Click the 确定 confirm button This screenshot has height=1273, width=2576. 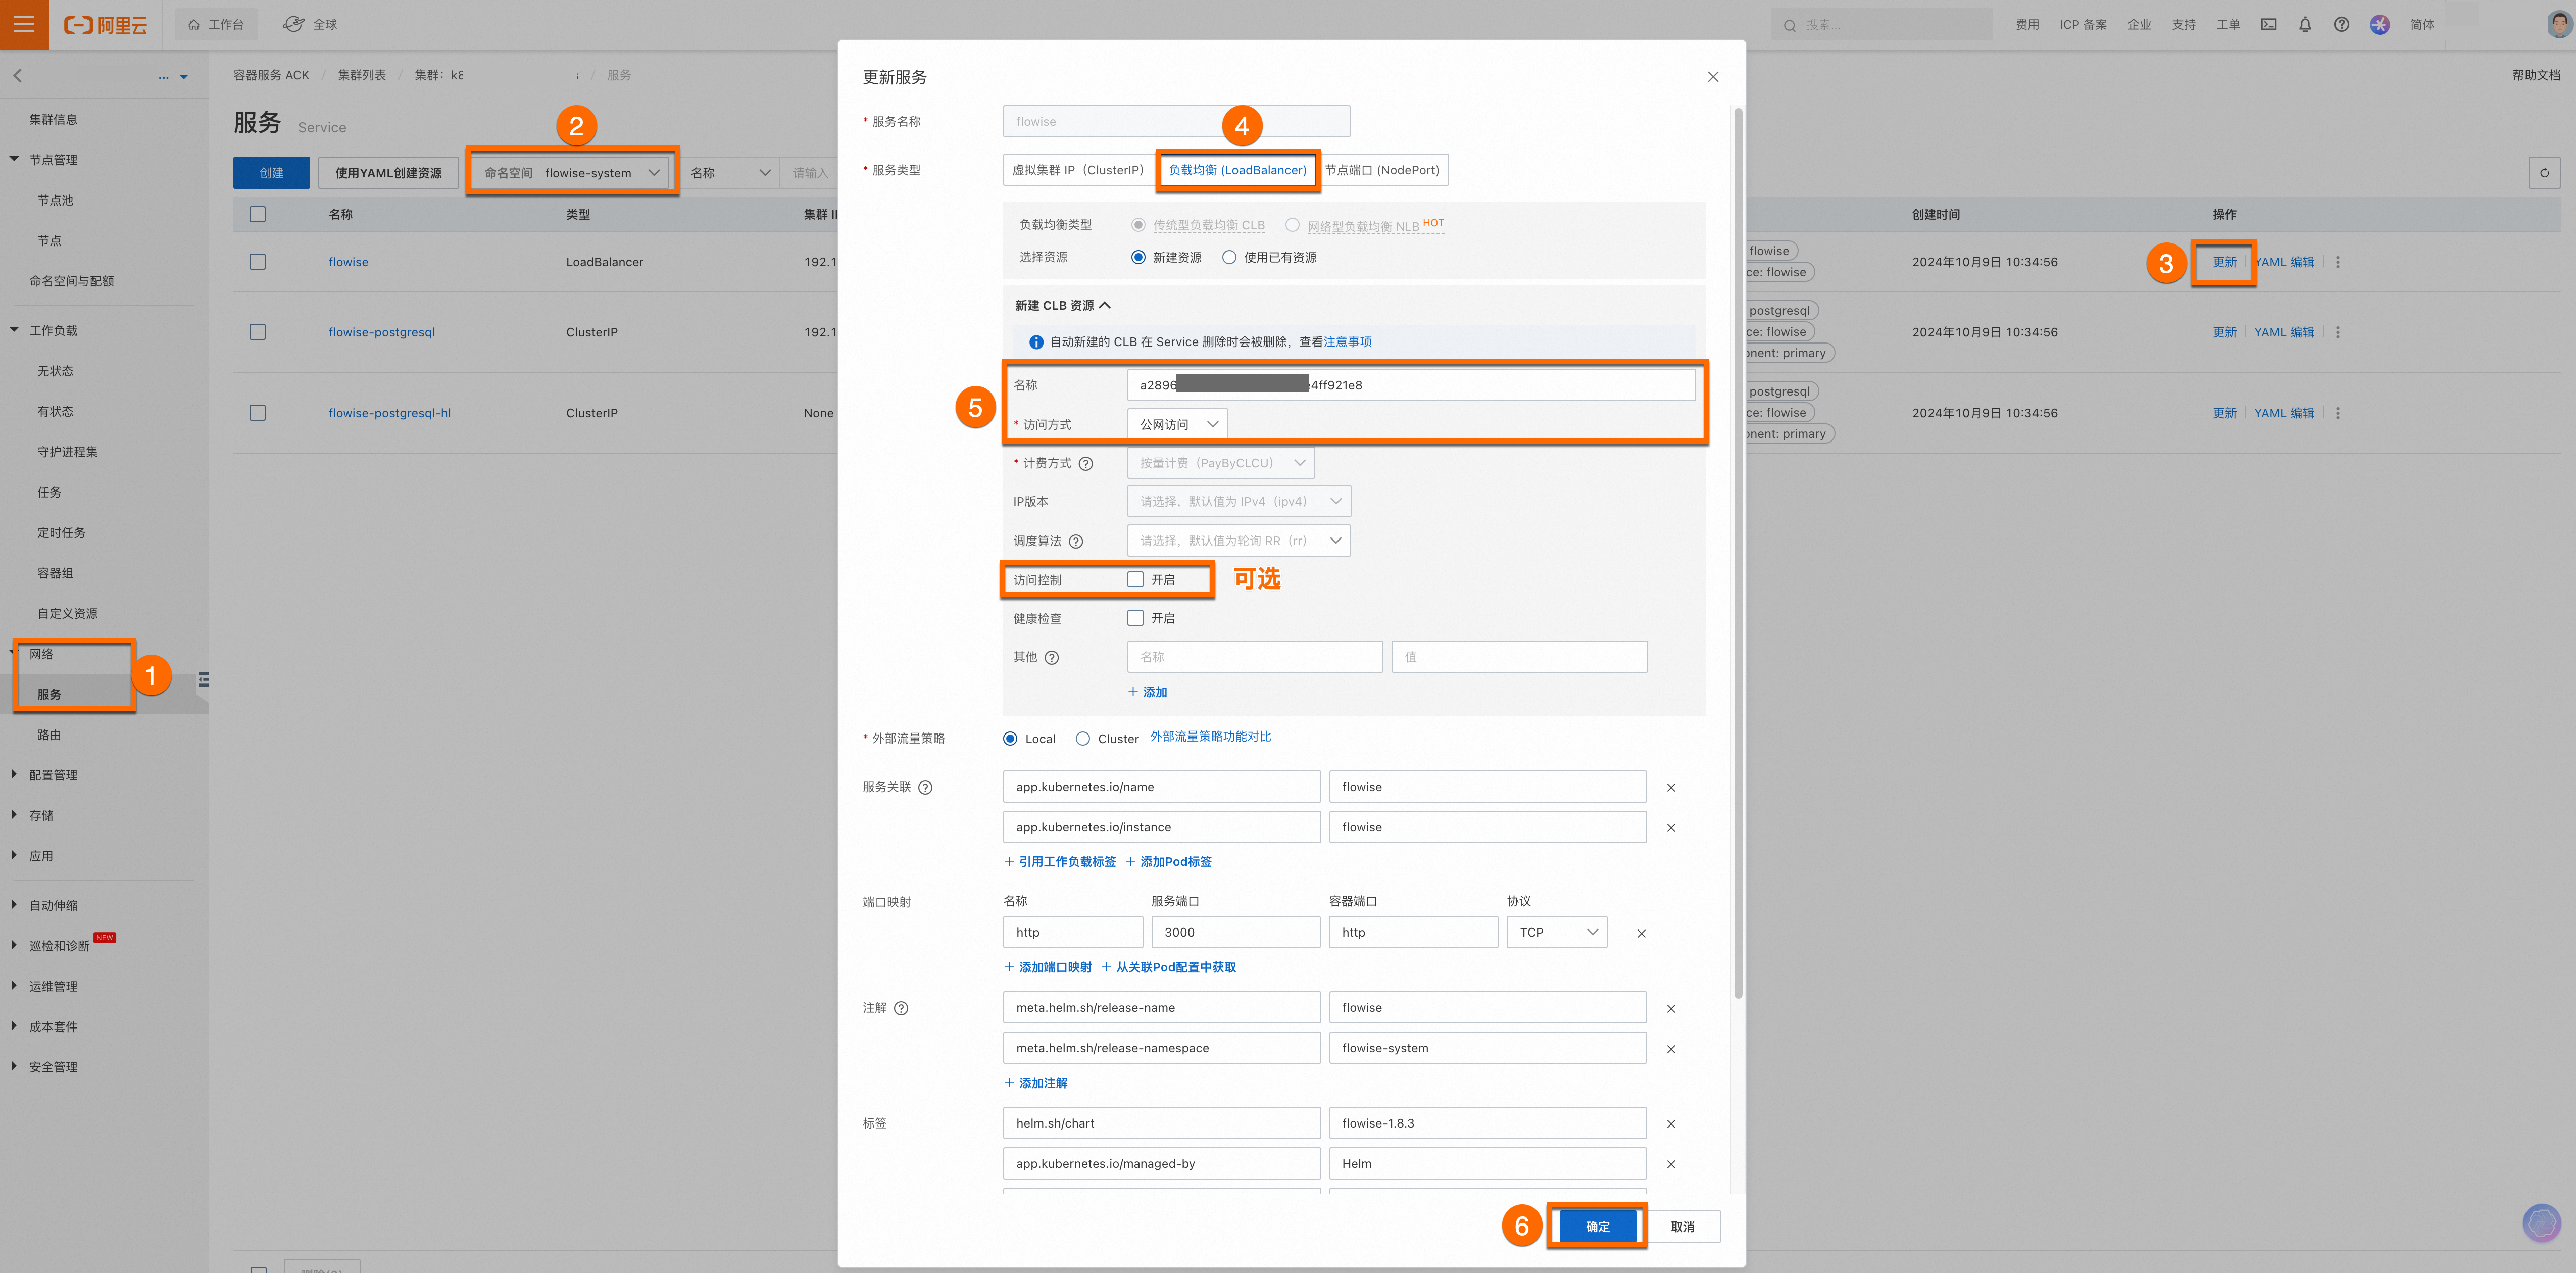click(1597, 1226)
